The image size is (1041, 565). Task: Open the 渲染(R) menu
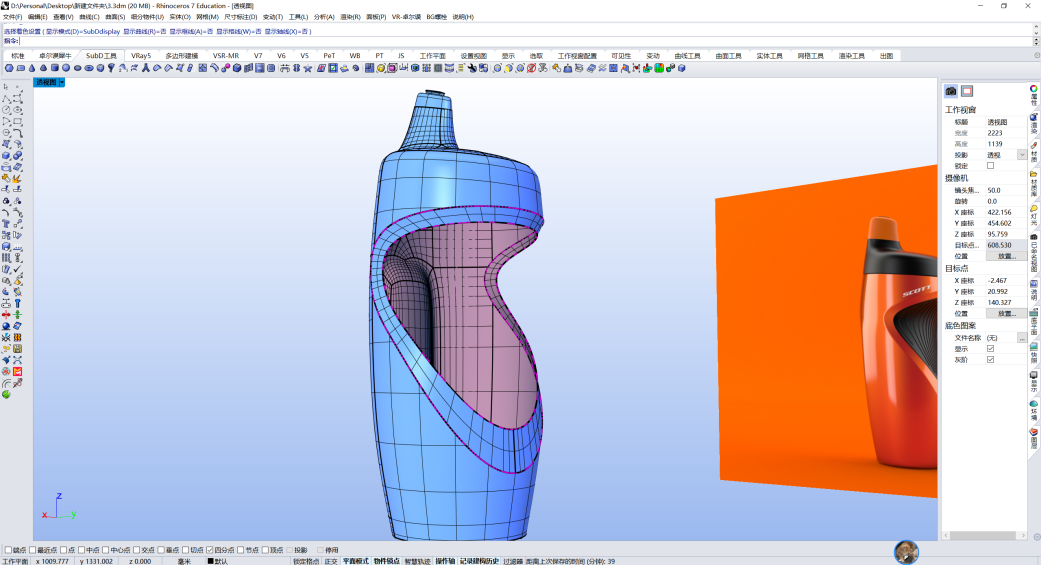(351, 17)
